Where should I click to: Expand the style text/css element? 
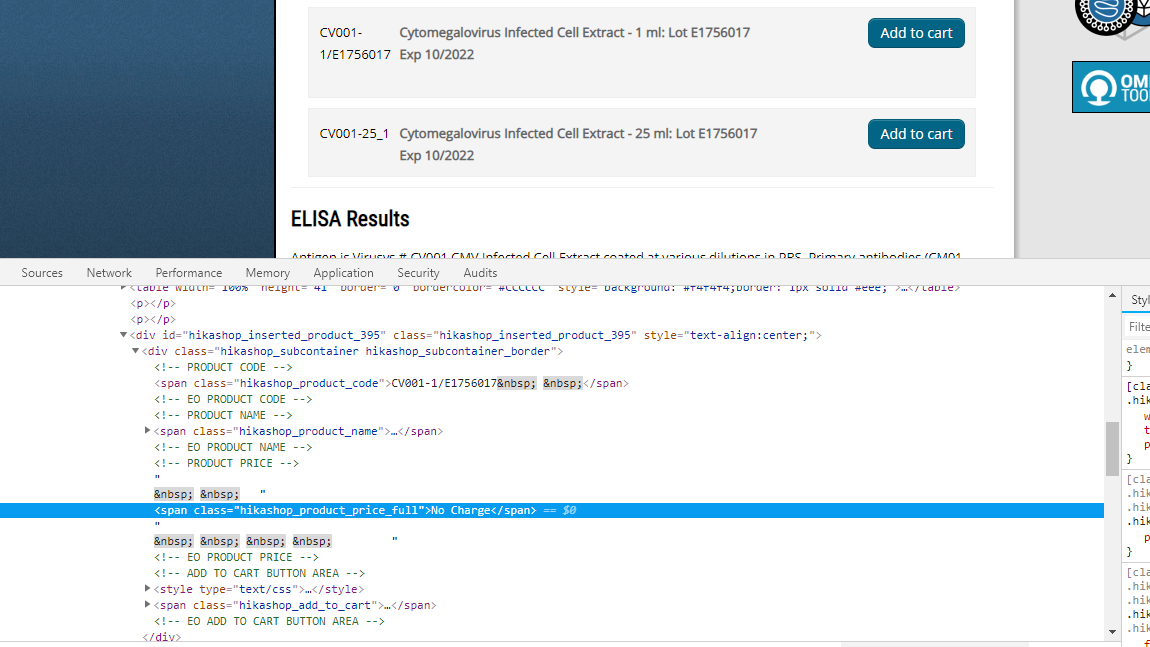point(148,589)
